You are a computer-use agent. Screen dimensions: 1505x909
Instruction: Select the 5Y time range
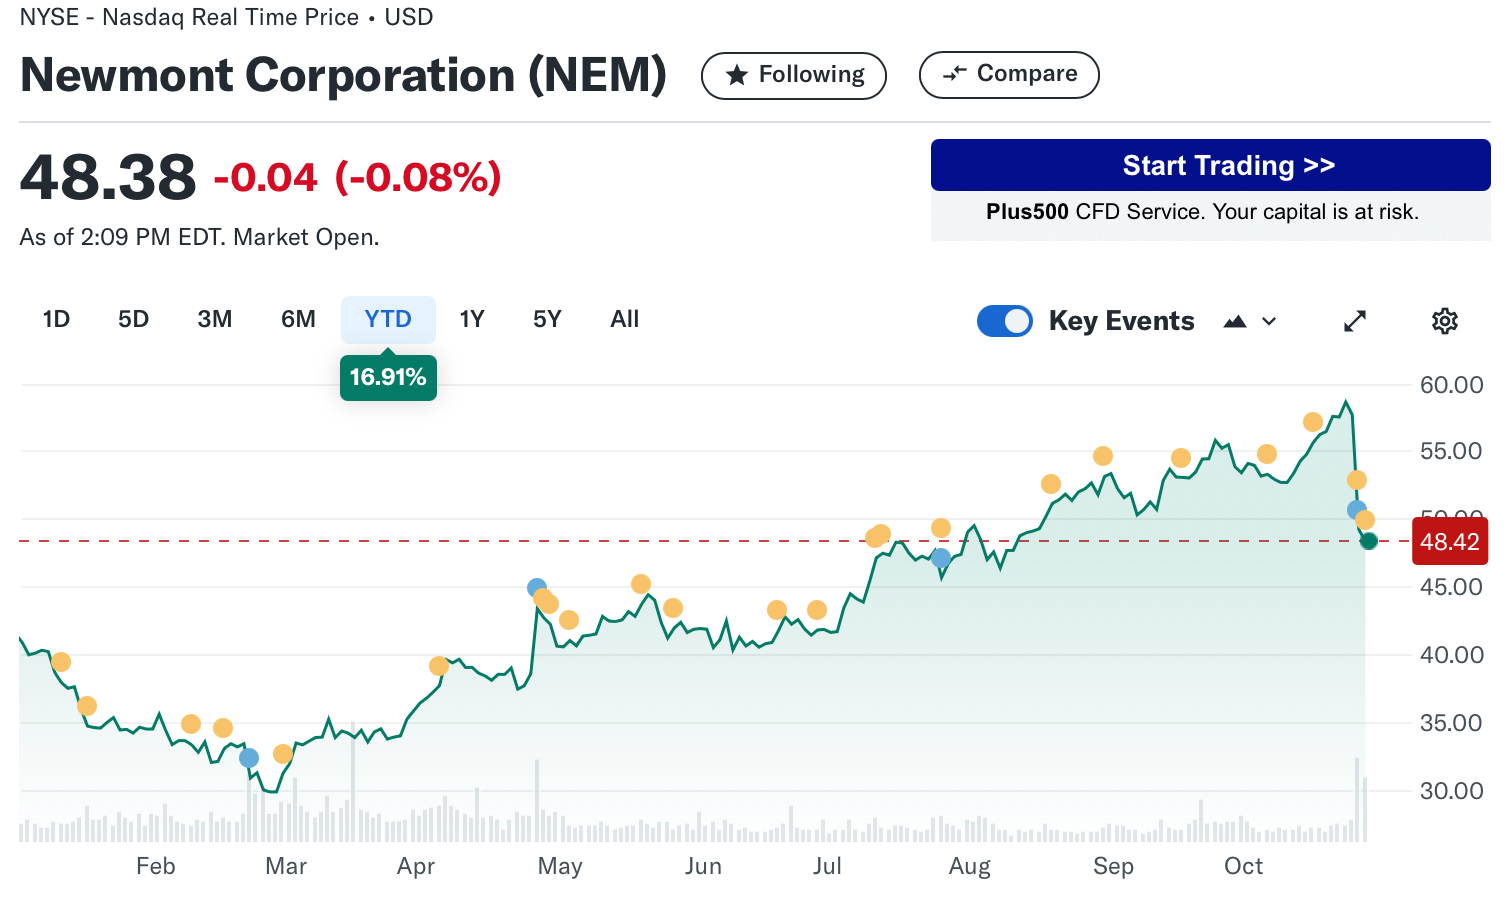547,319
